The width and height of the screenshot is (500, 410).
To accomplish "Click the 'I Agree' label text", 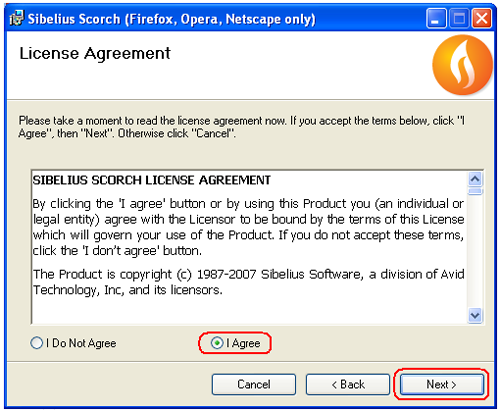I will point(243,343).
